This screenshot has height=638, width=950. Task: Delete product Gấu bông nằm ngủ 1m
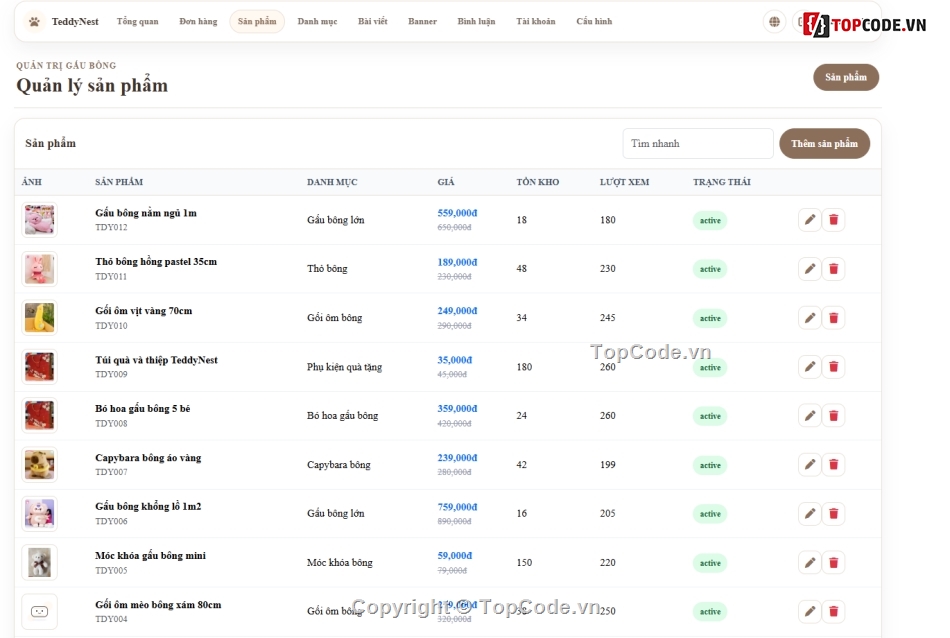click(834, 220)
